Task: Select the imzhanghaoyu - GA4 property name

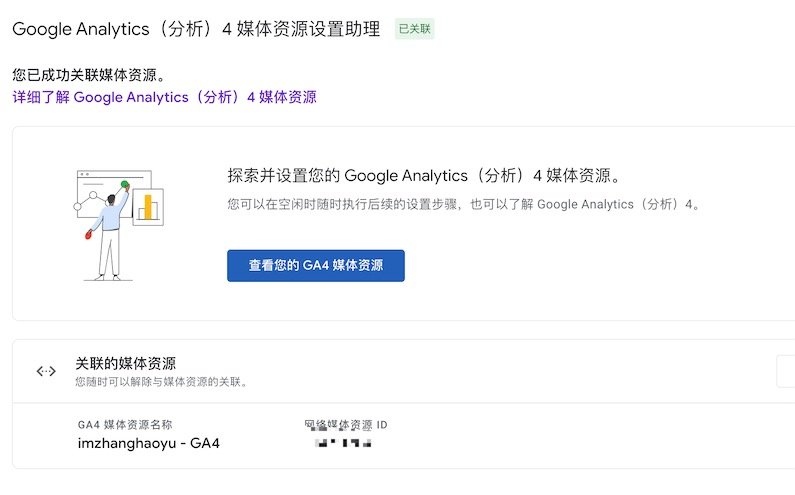Action: pos(148,443)
